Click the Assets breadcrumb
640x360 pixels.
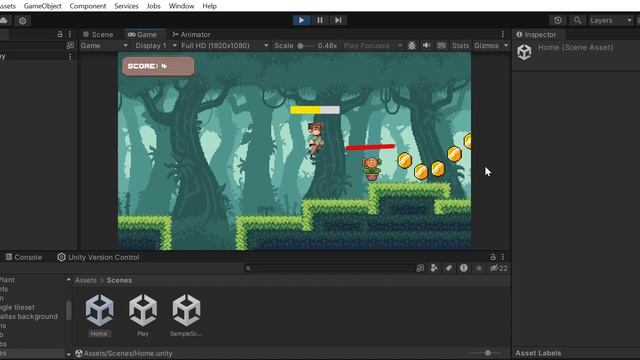[x=86, y=280]
